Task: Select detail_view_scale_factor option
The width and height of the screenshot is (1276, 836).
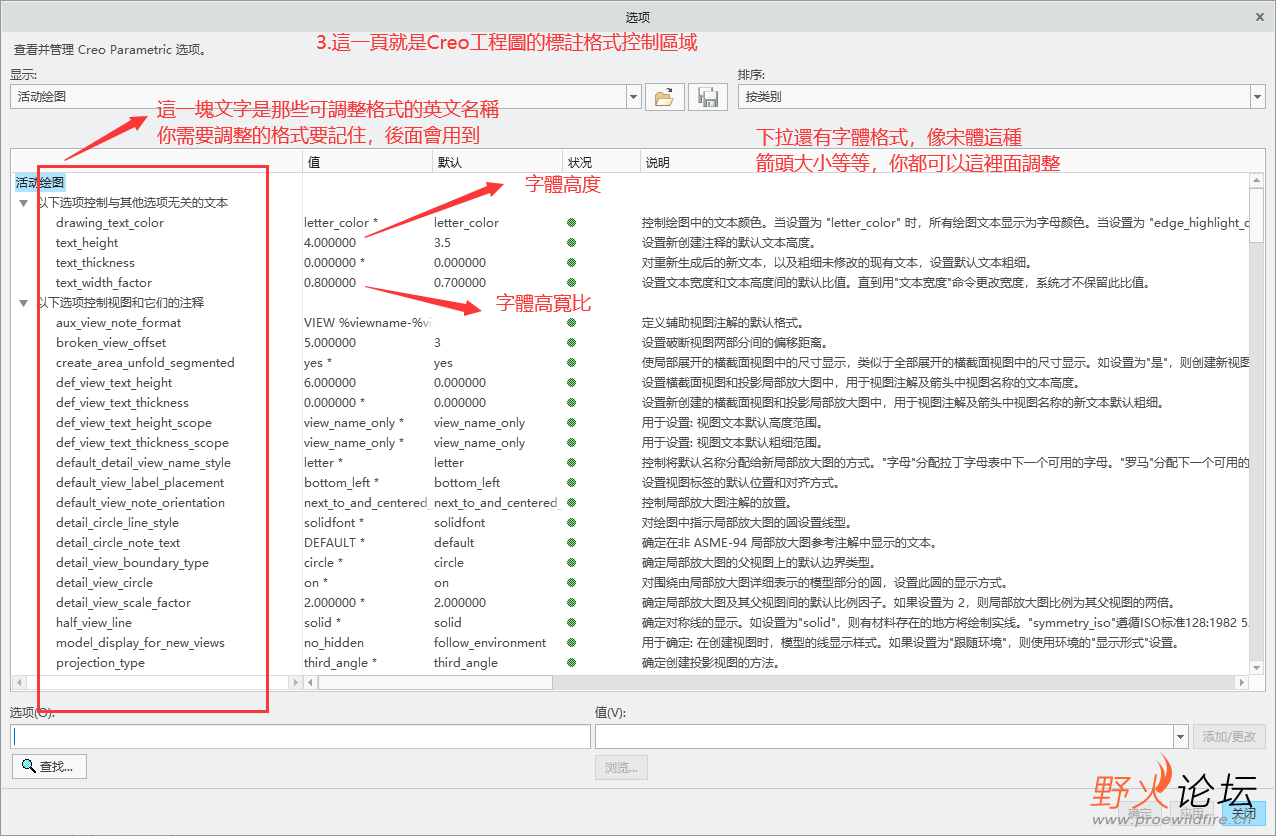Action: pyautogui.click(x=123, y=603)
